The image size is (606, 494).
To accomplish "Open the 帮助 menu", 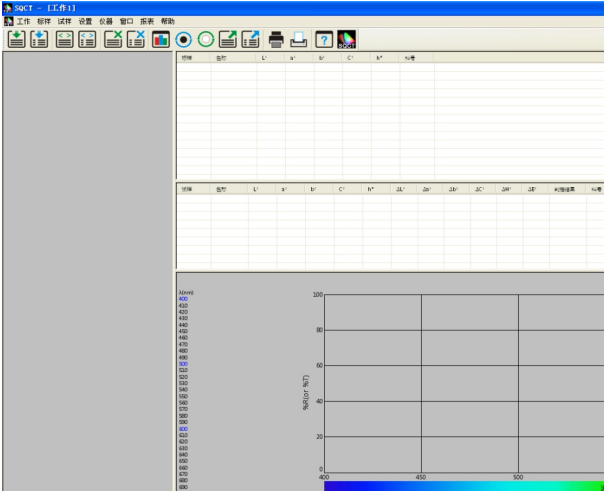I will tap(167, 21).
